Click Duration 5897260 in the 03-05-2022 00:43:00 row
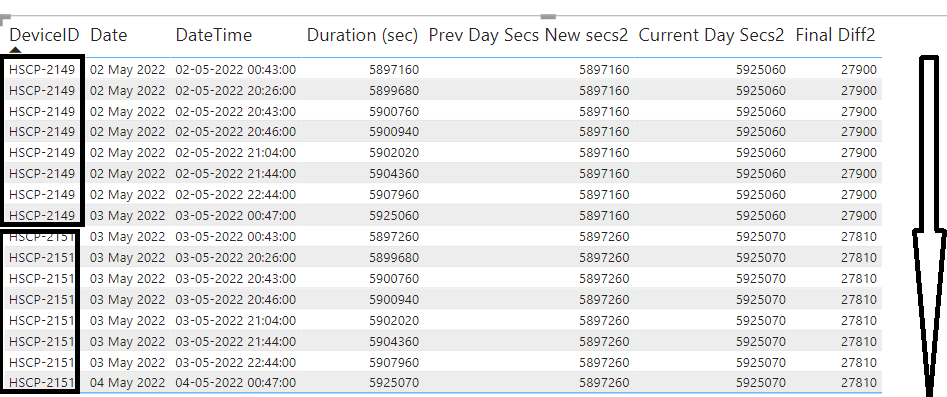The image size is (947, 397). coord(394,236)
